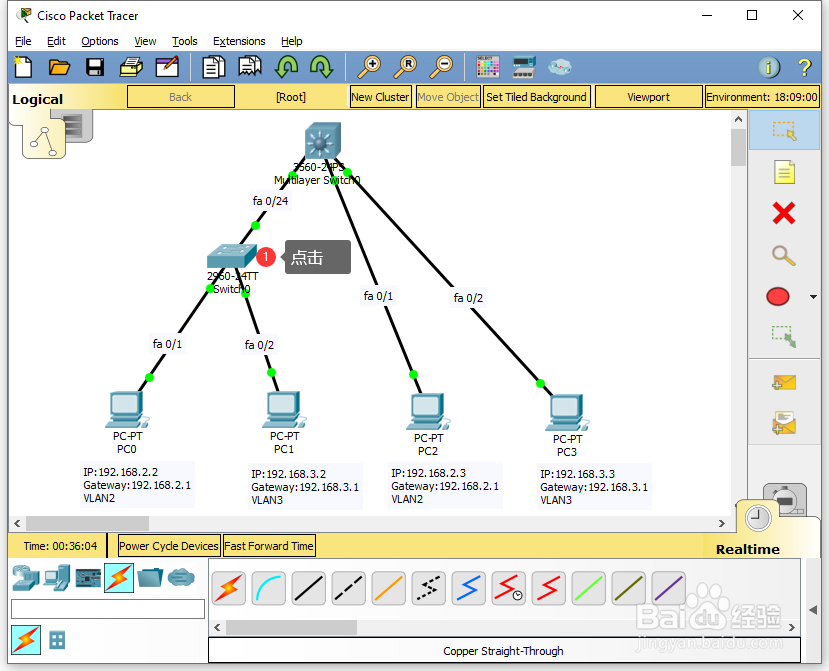
Task: Click the Print icon
Action: click(x=131, y=67)
